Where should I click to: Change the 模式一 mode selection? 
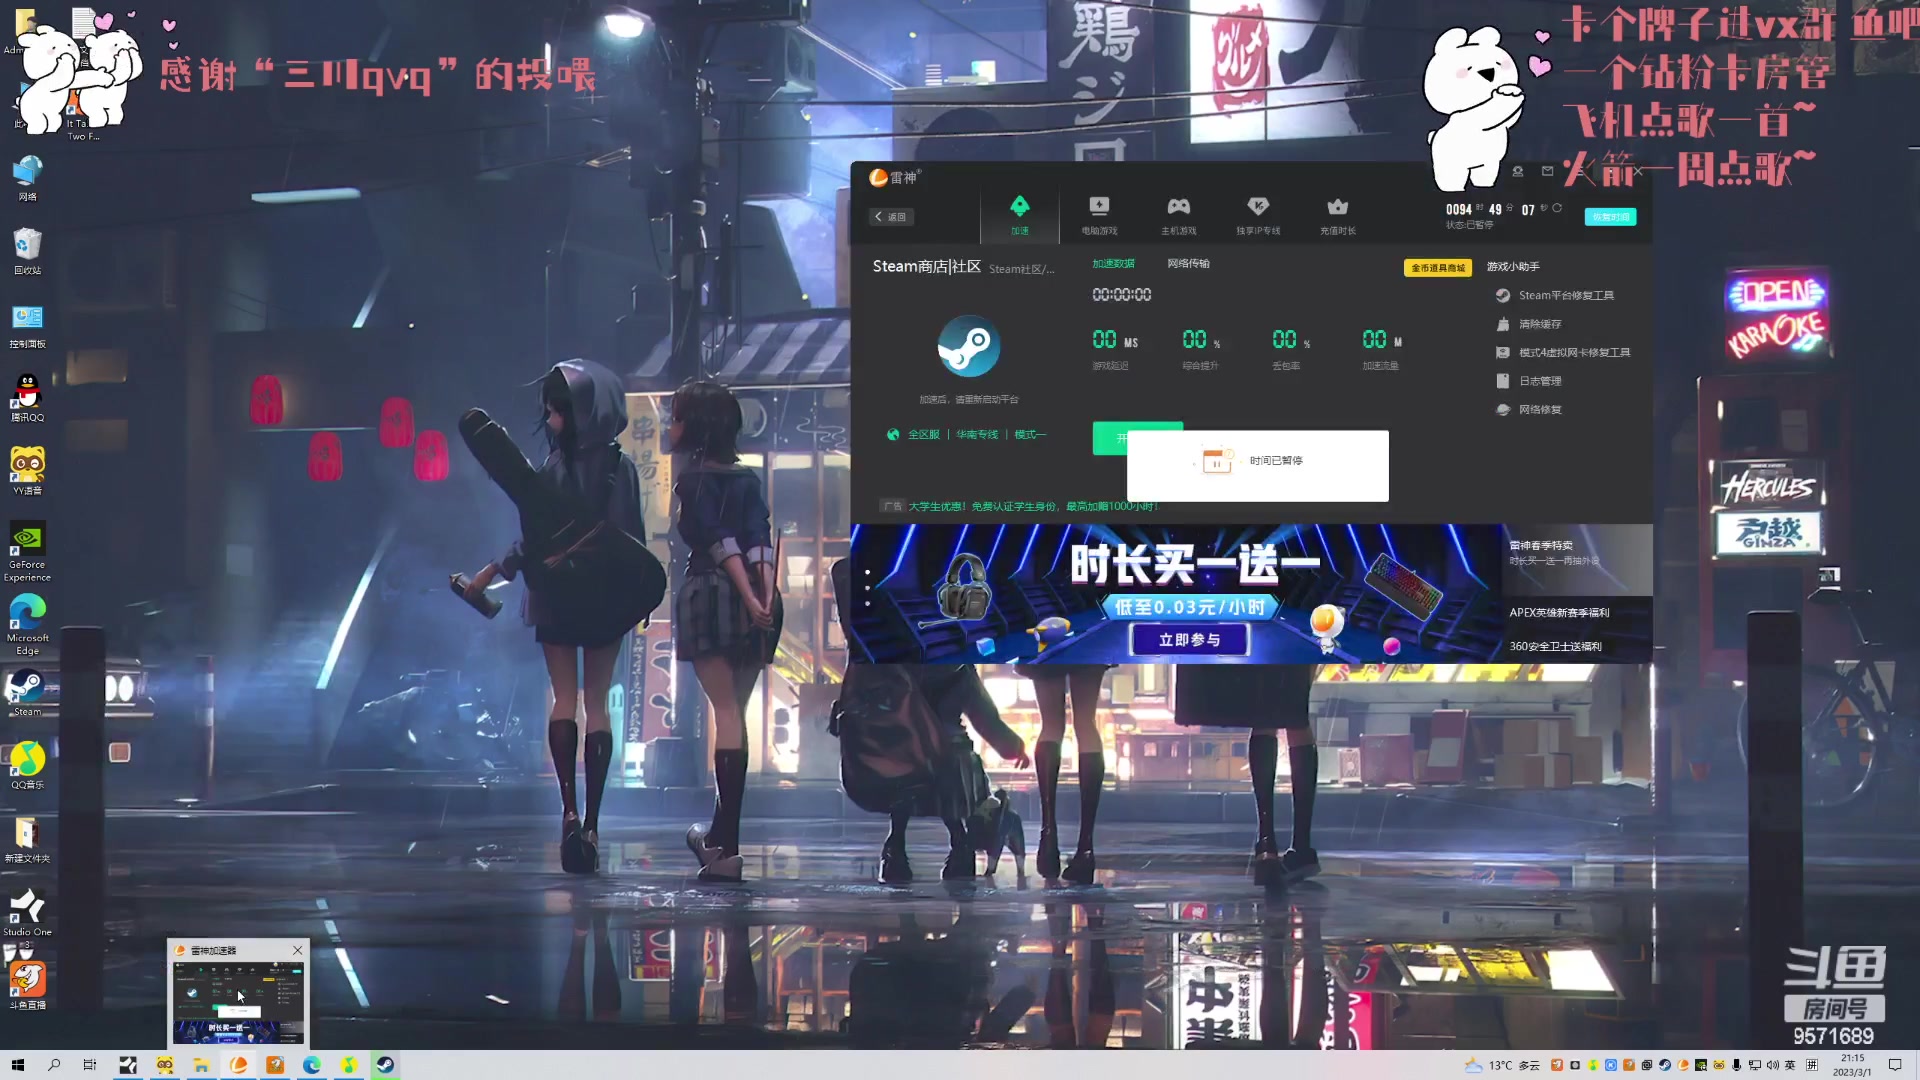(x=1030, y=435)
